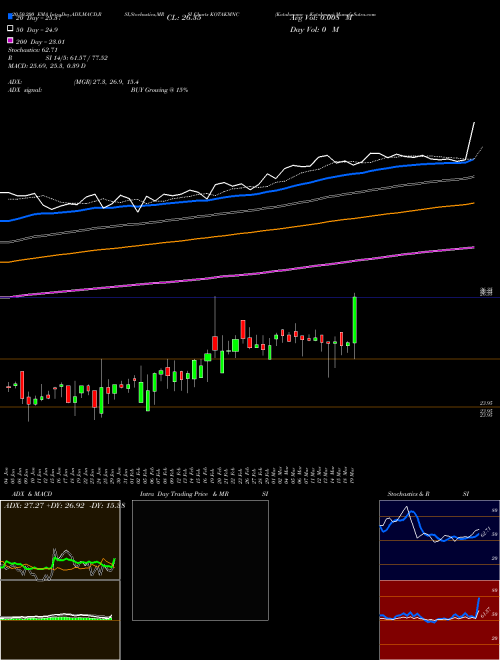Open the MACD histogram thumbnail
The image size is (500, 660).
(60, 620)
